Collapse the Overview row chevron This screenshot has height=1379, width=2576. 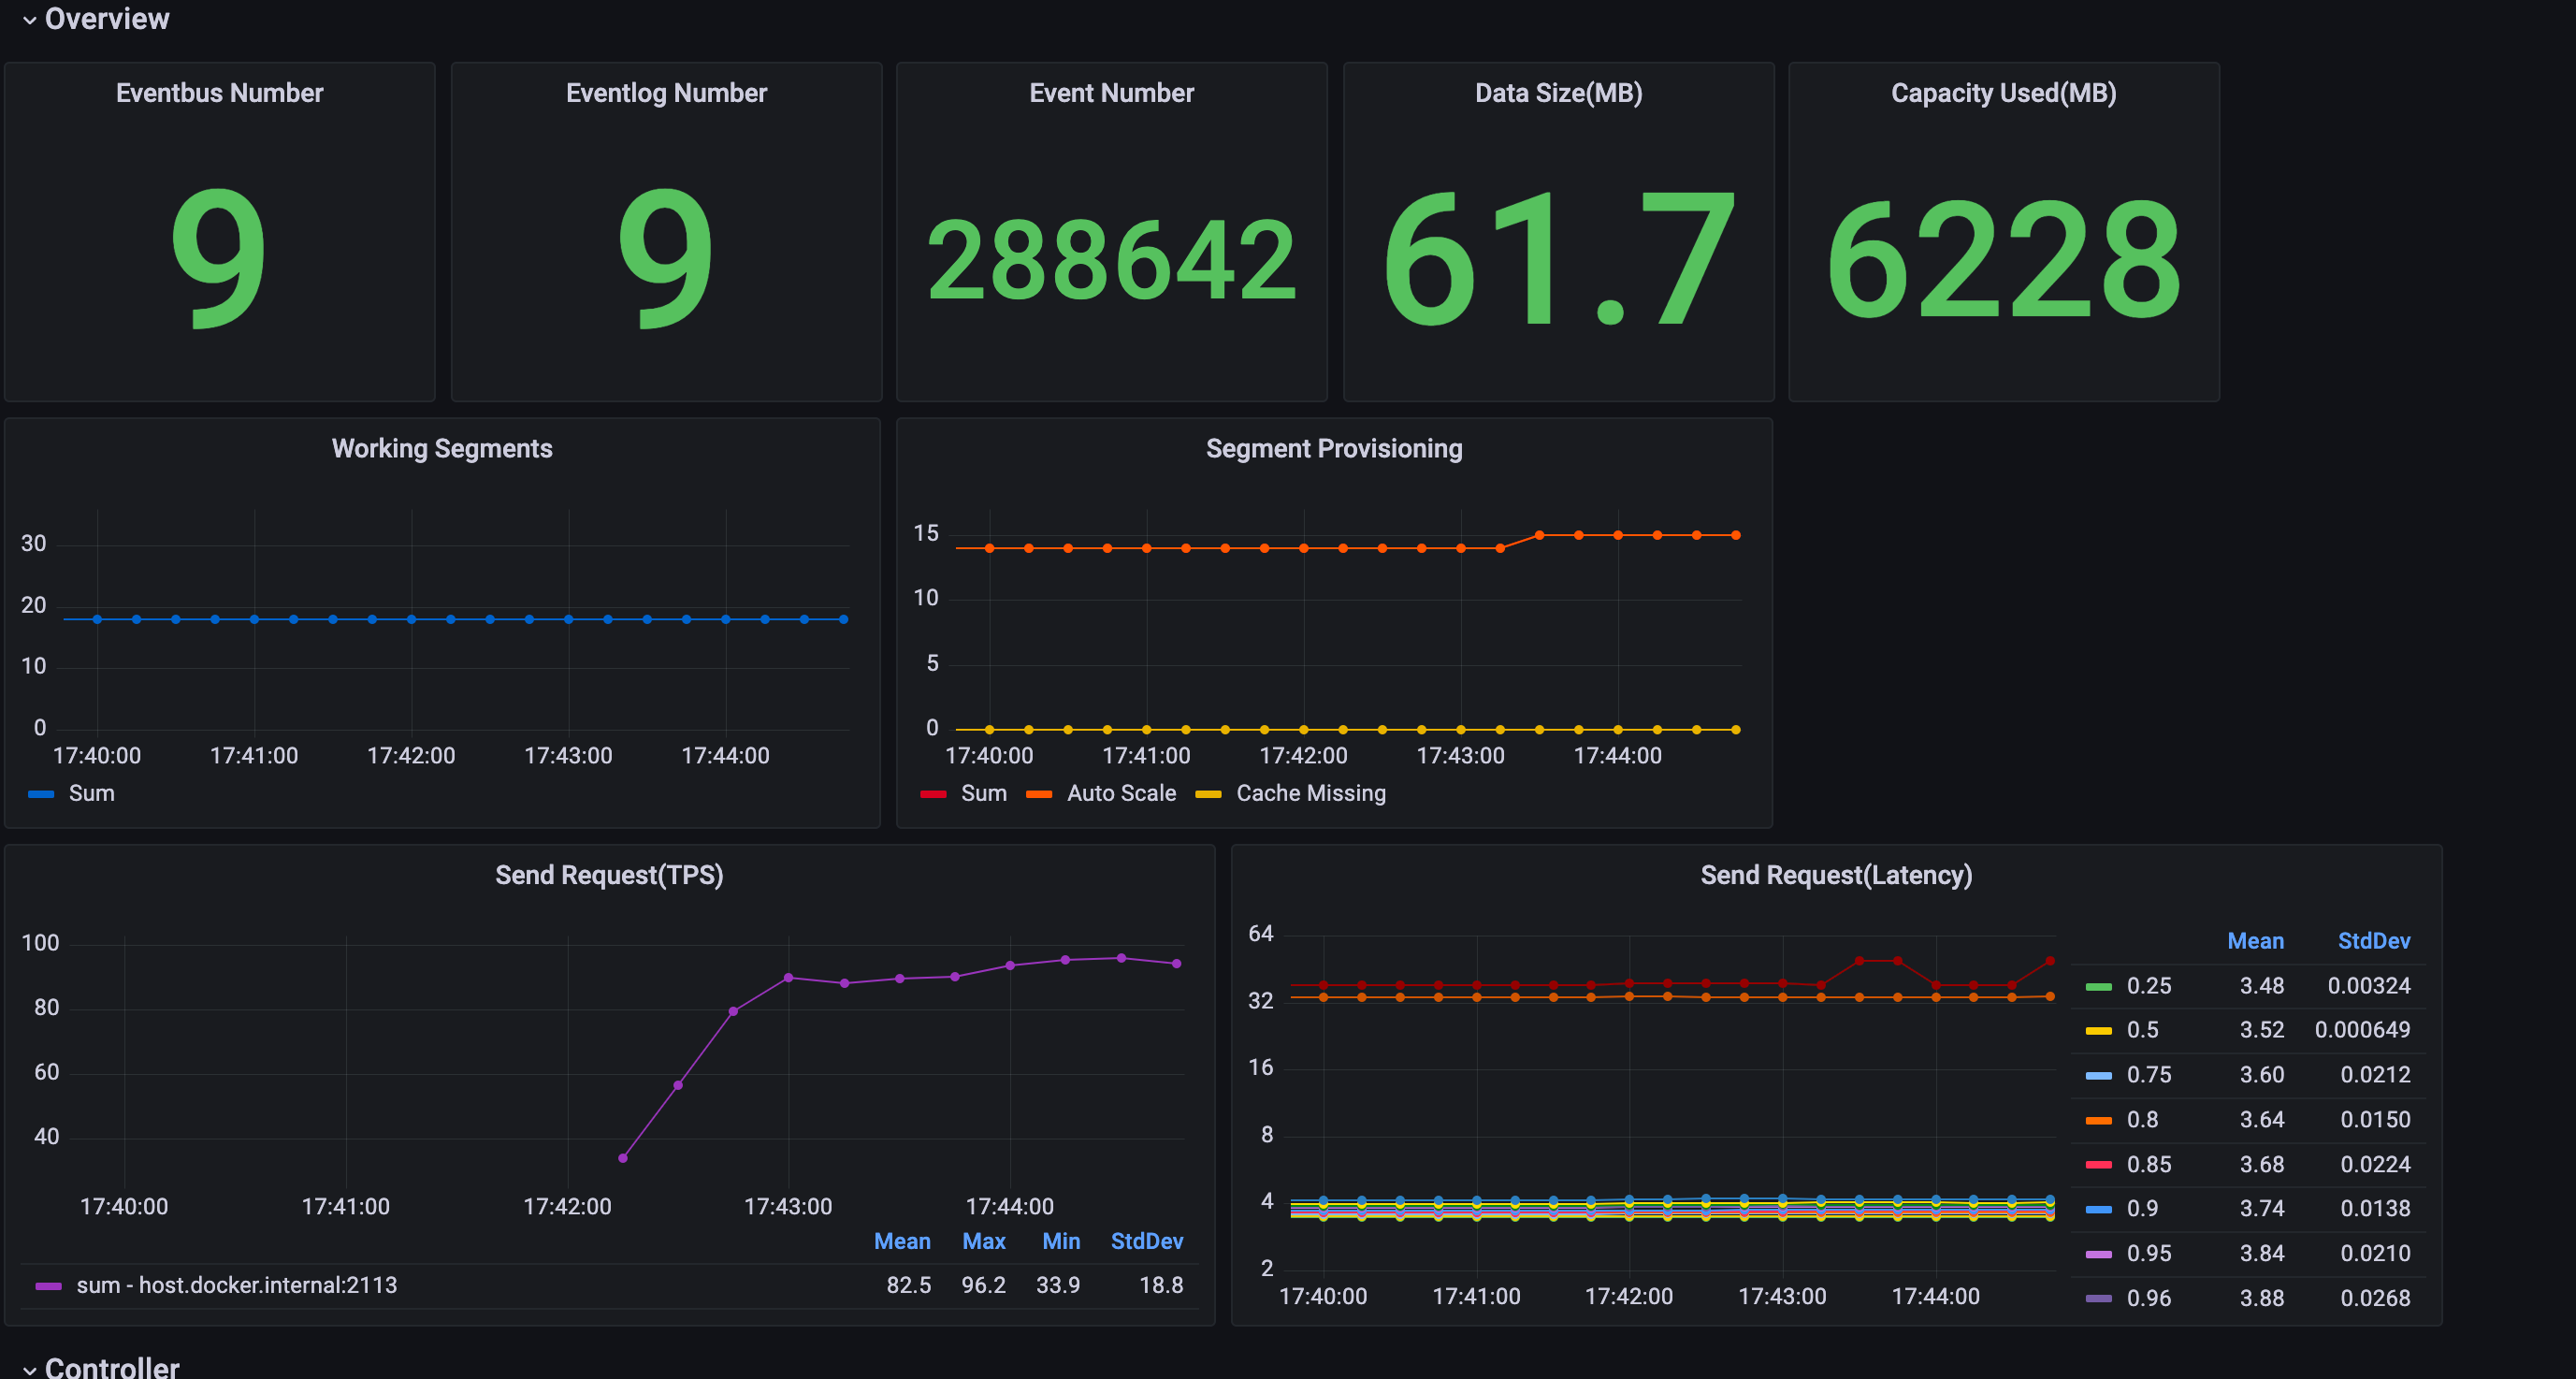(29, 20)
